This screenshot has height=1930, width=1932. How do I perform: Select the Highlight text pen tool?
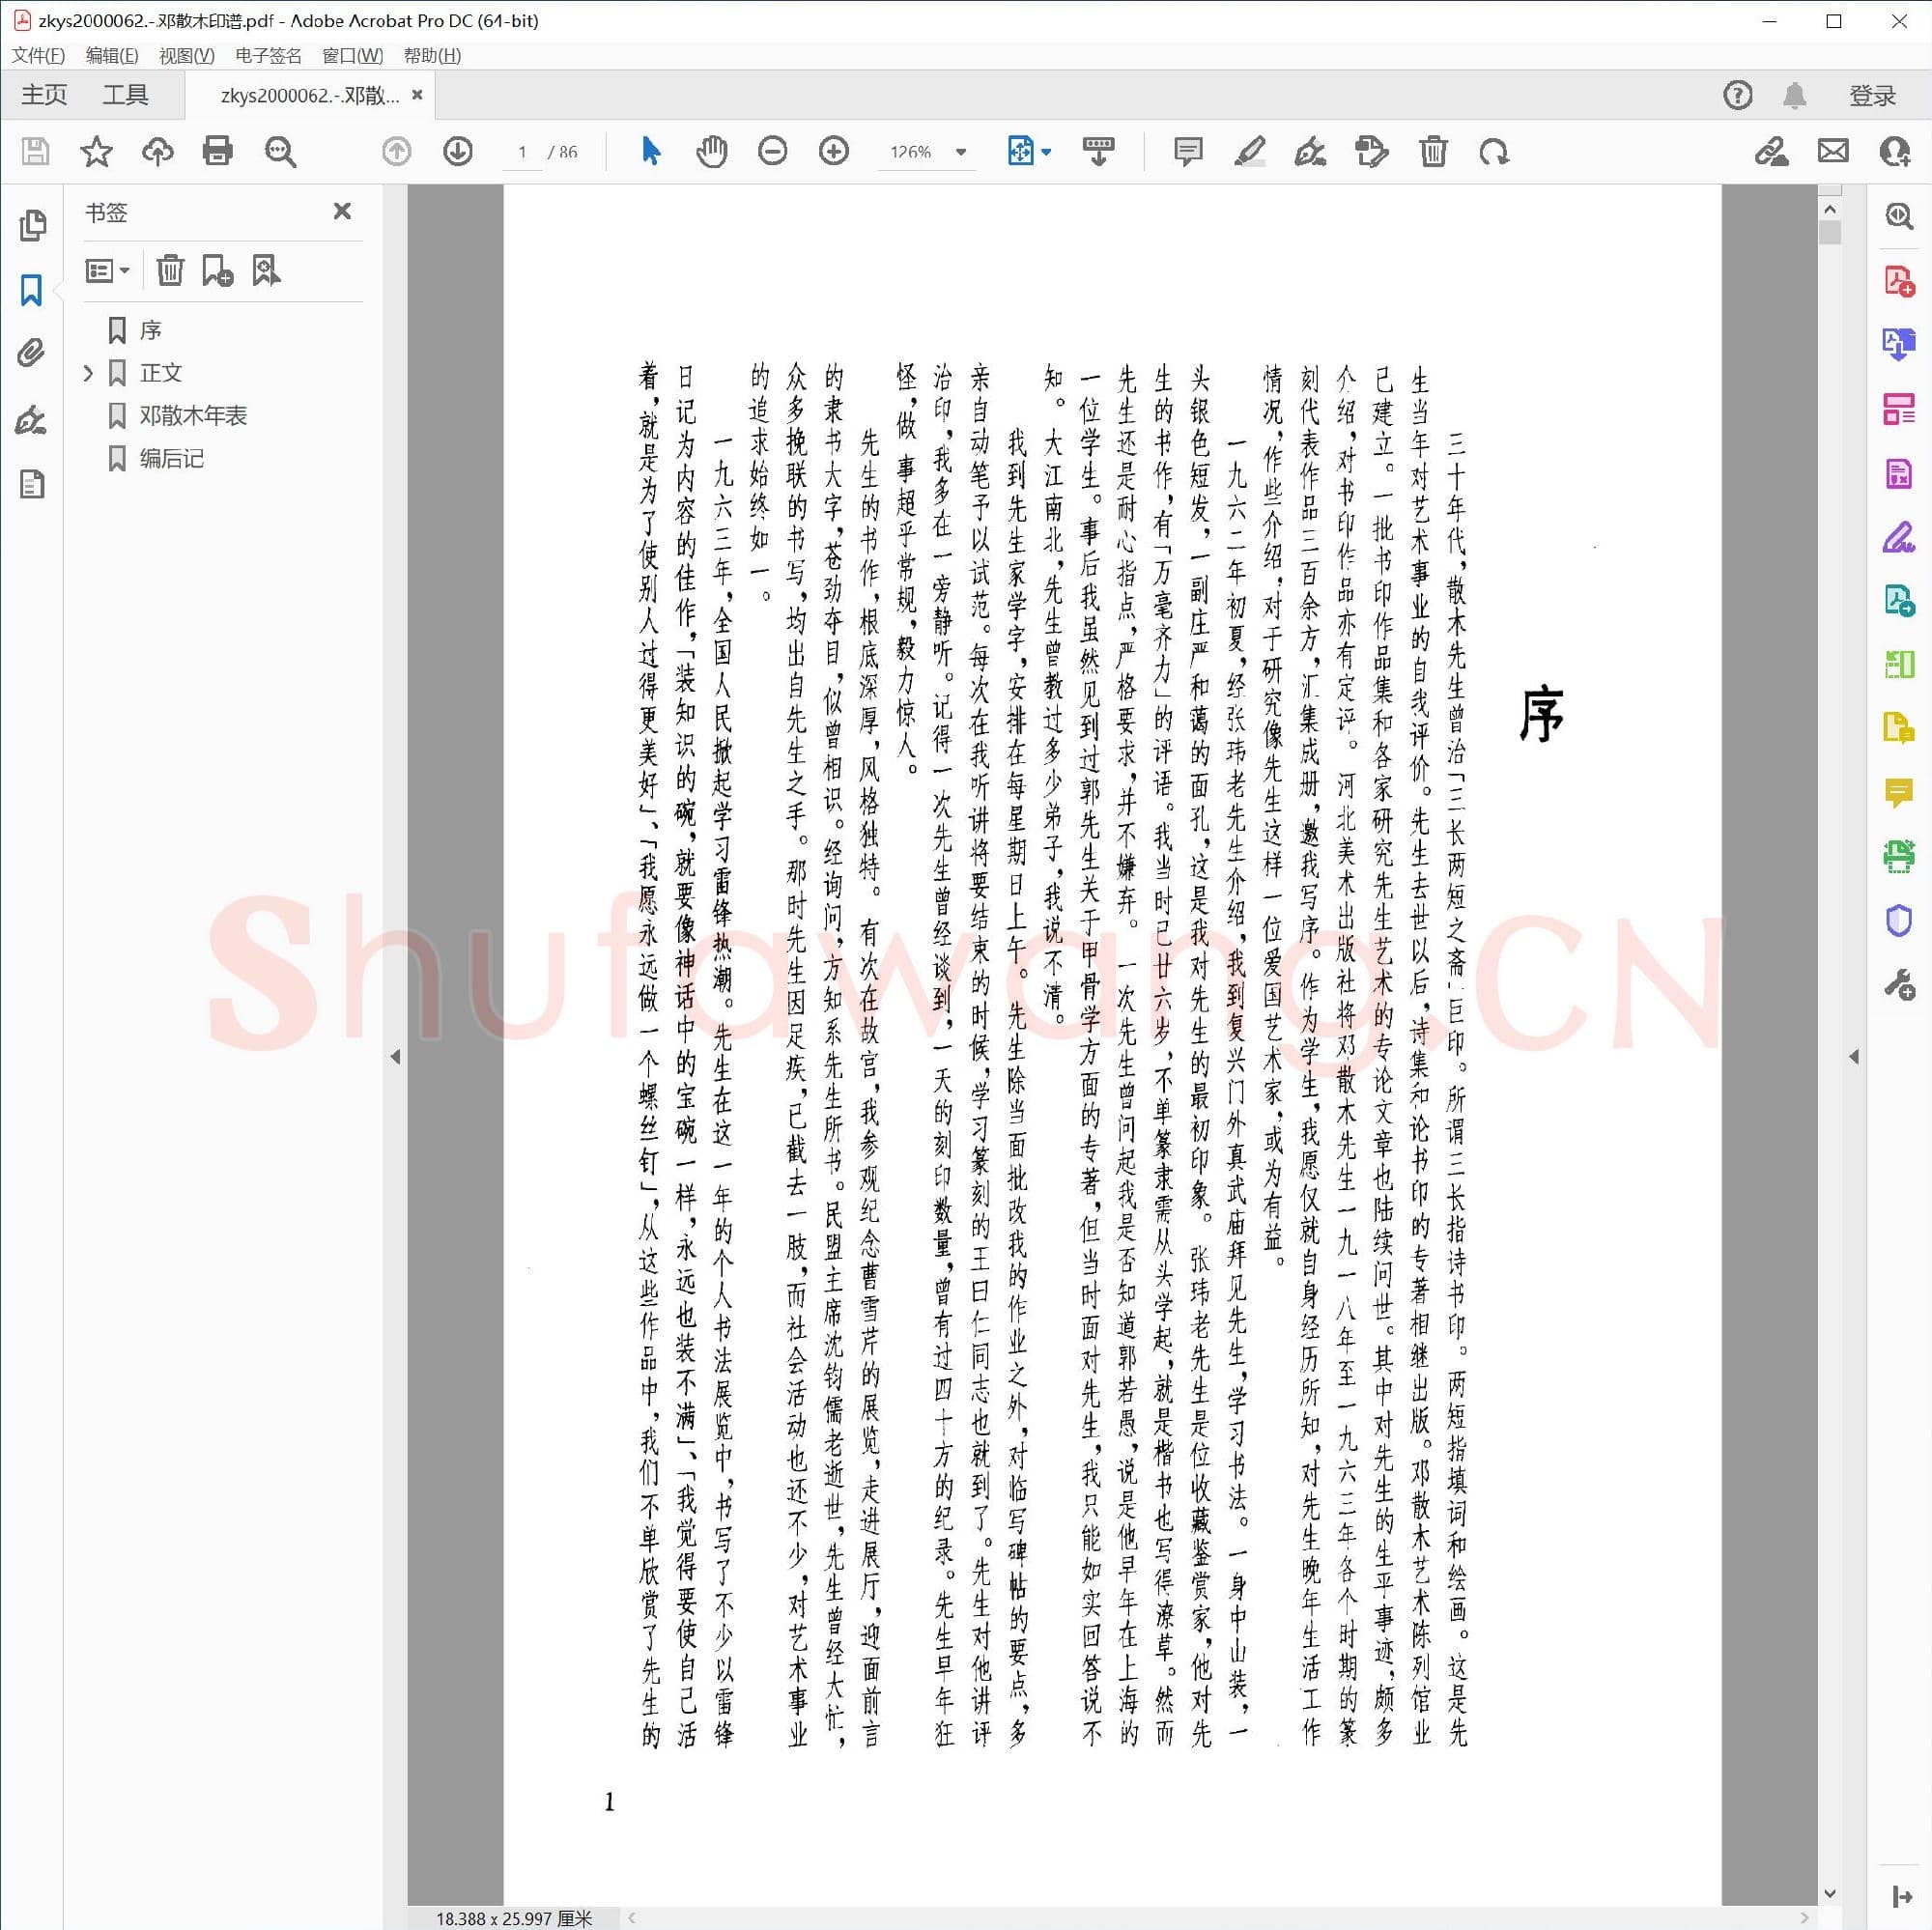click(1249, 152)
